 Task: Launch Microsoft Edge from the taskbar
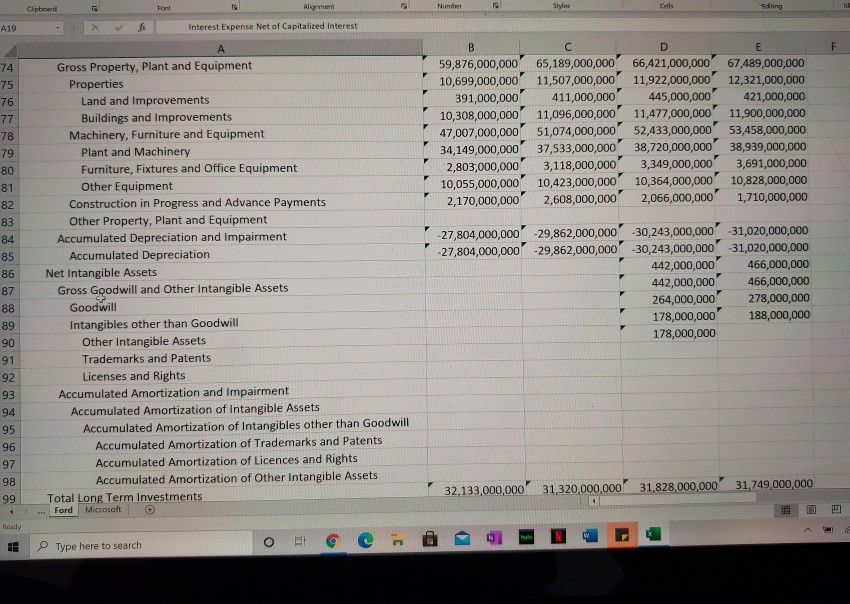pyautogui.click(x=365, y=539)
